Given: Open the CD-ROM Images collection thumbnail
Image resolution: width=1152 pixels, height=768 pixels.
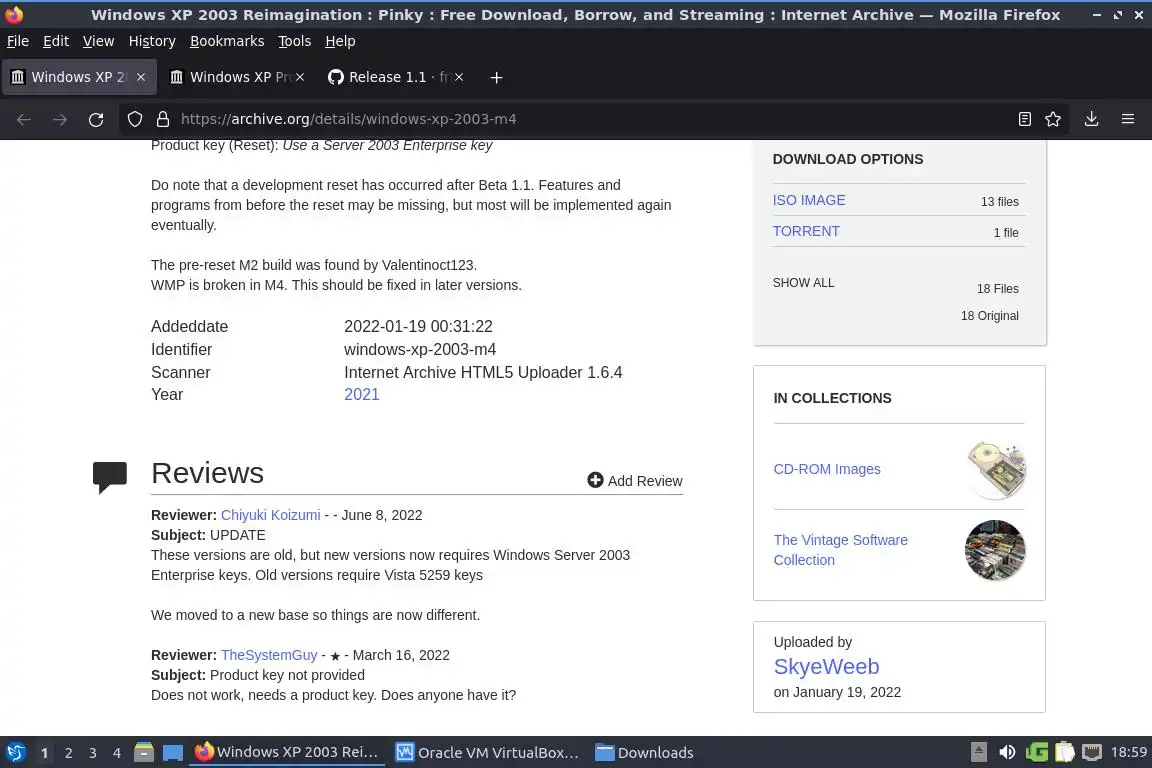Looking at the screenshot, I should (x=996, y=470).
